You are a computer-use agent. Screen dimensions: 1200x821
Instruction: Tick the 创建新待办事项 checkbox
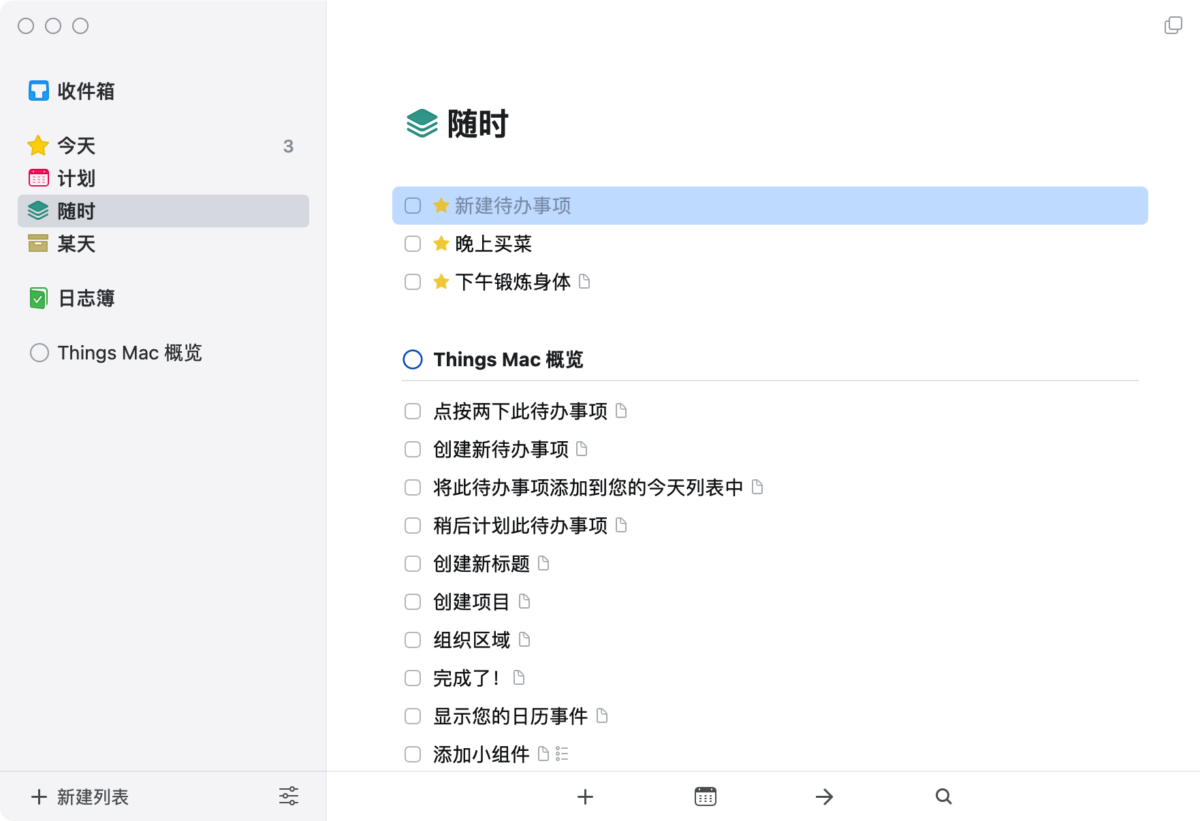click(x=412, y=449)
